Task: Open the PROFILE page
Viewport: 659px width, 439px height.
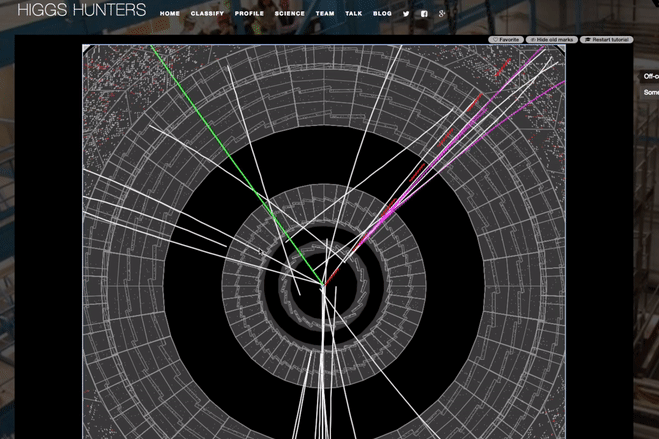Action: pos(249,13)
